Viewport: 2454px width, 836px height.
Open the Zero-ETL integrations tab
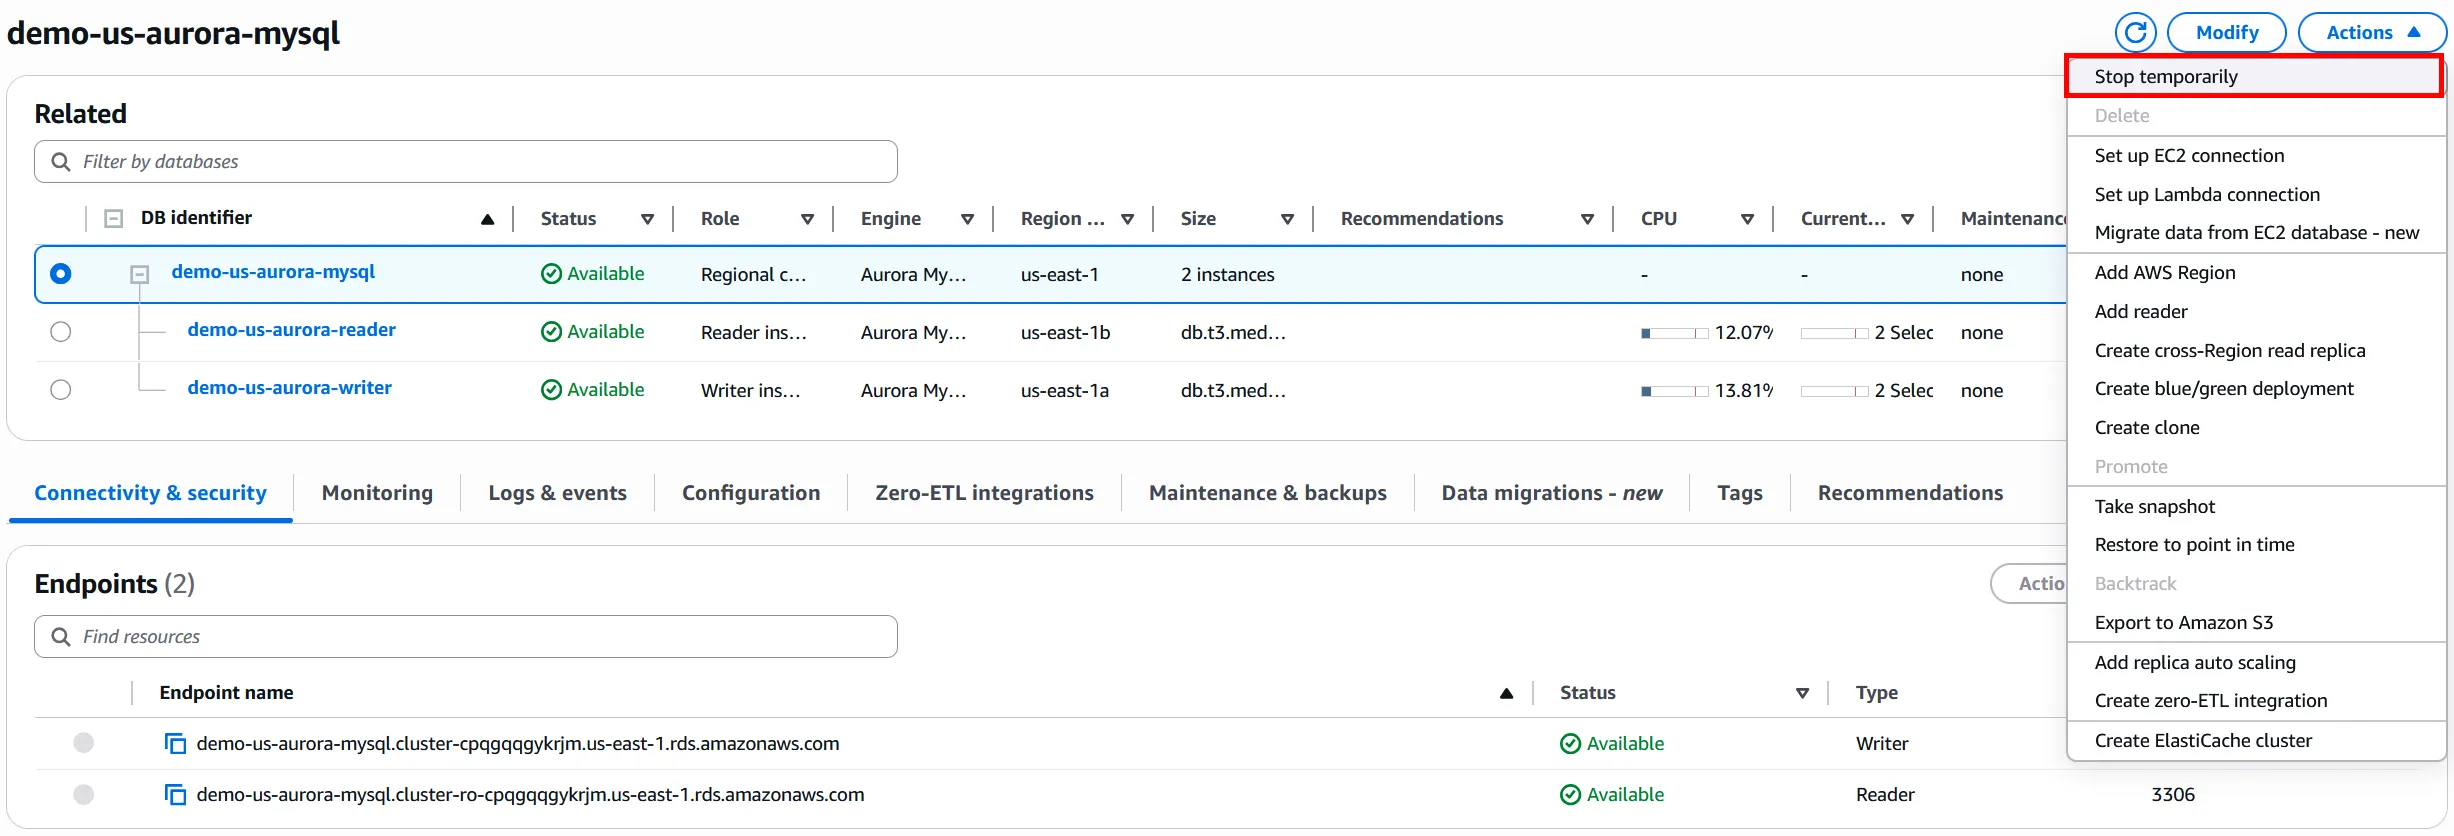point(984,493)
